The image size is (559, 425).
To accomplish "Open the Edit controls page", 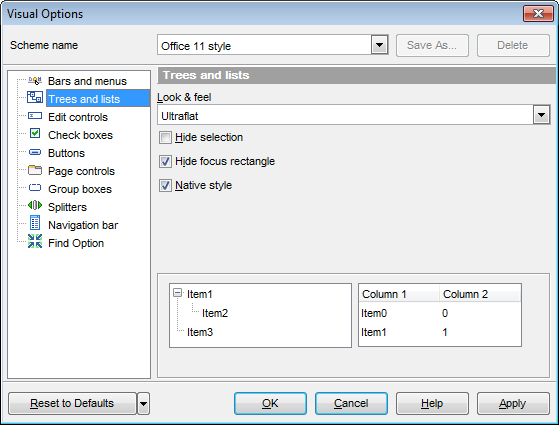I will point(78,117).
